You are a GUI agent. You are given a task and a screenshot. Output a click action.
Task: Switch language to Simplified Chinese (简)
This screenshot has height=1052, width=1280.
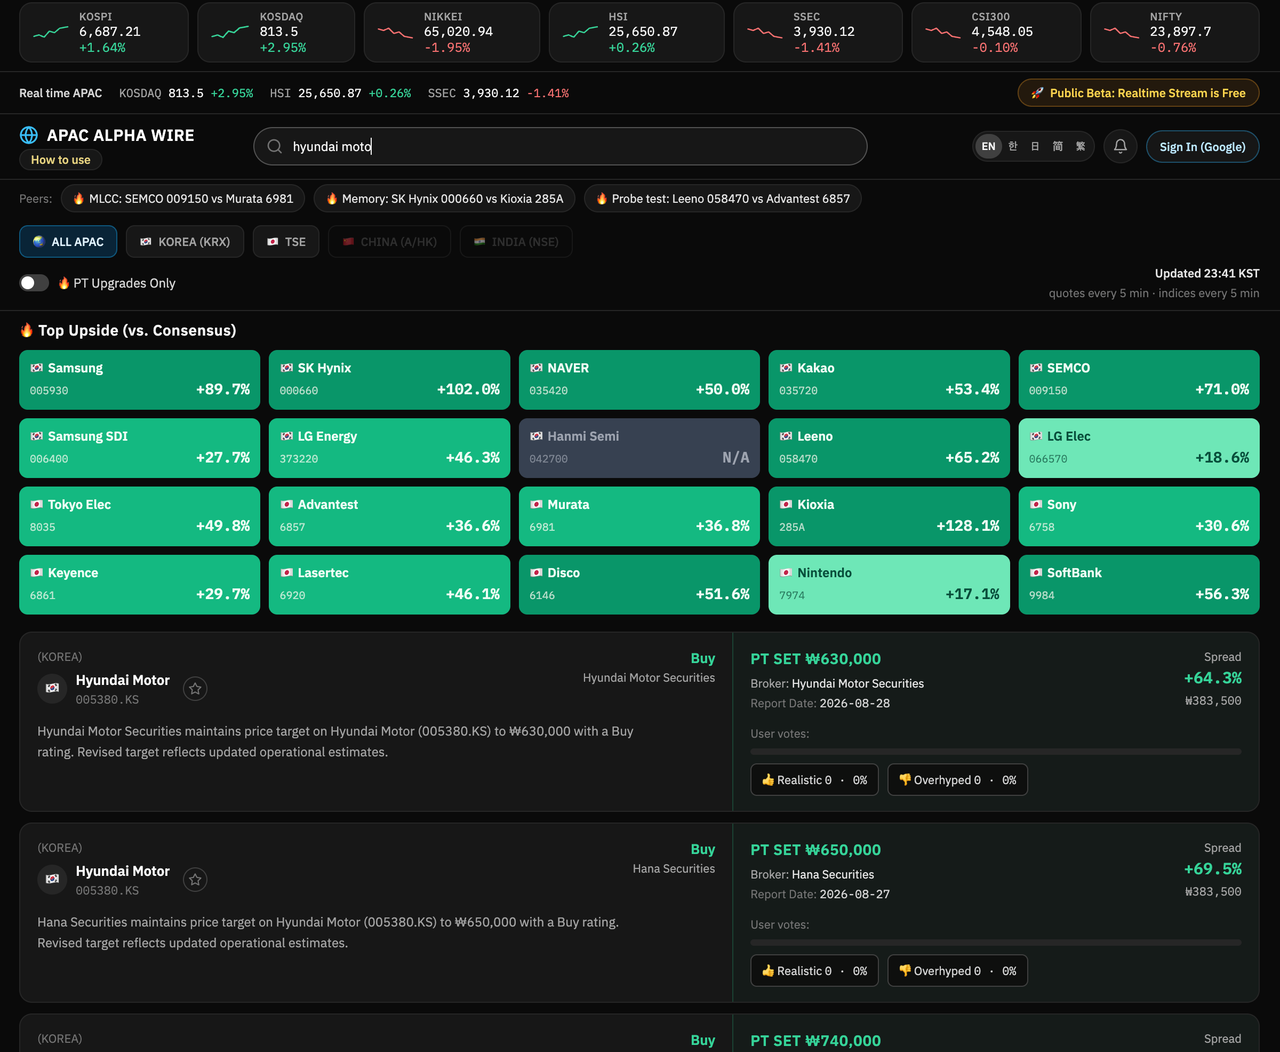[x=1058, y=146]
